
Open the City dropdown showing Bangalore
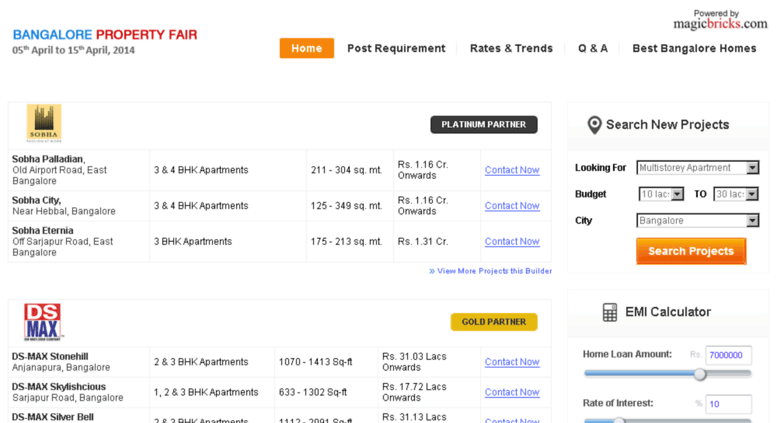coord(697,220)
